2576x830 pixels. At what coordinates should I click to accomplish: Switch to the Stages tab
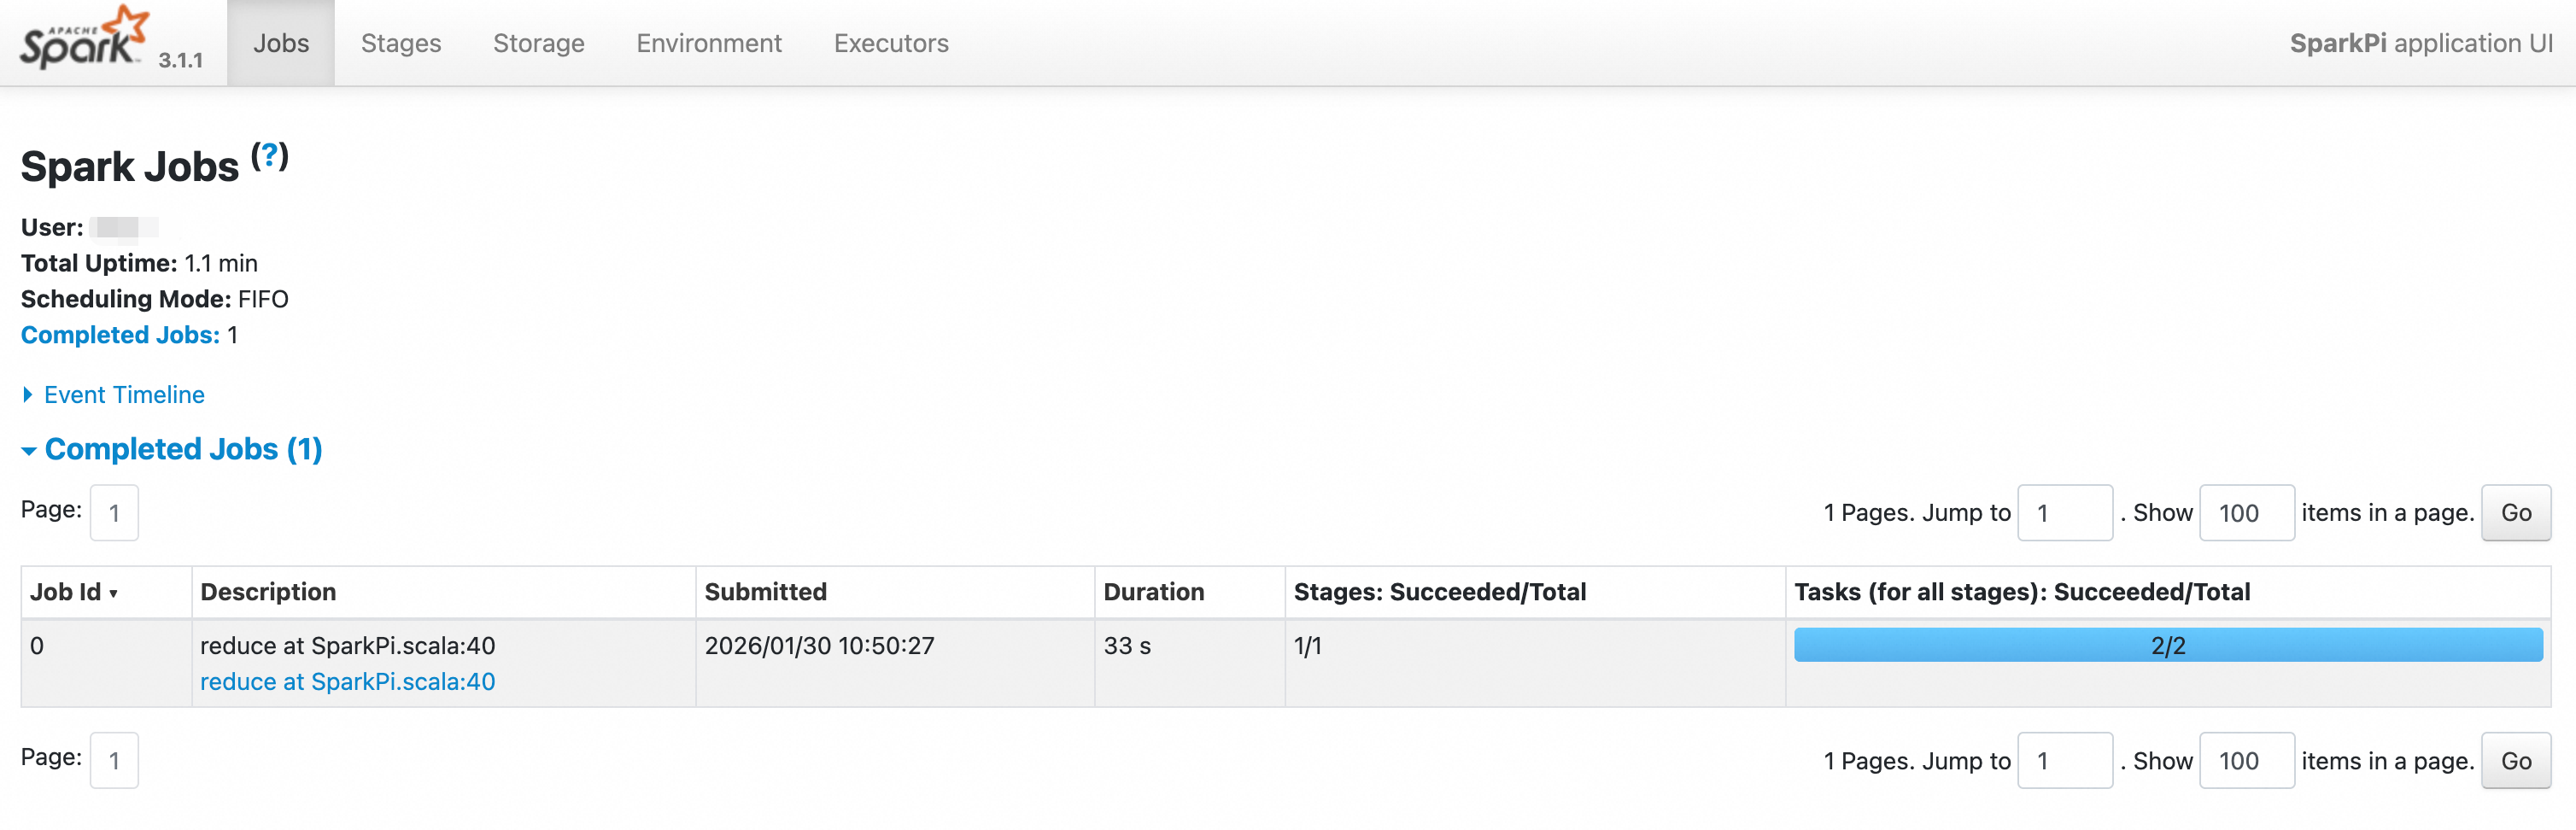point(401,43)
